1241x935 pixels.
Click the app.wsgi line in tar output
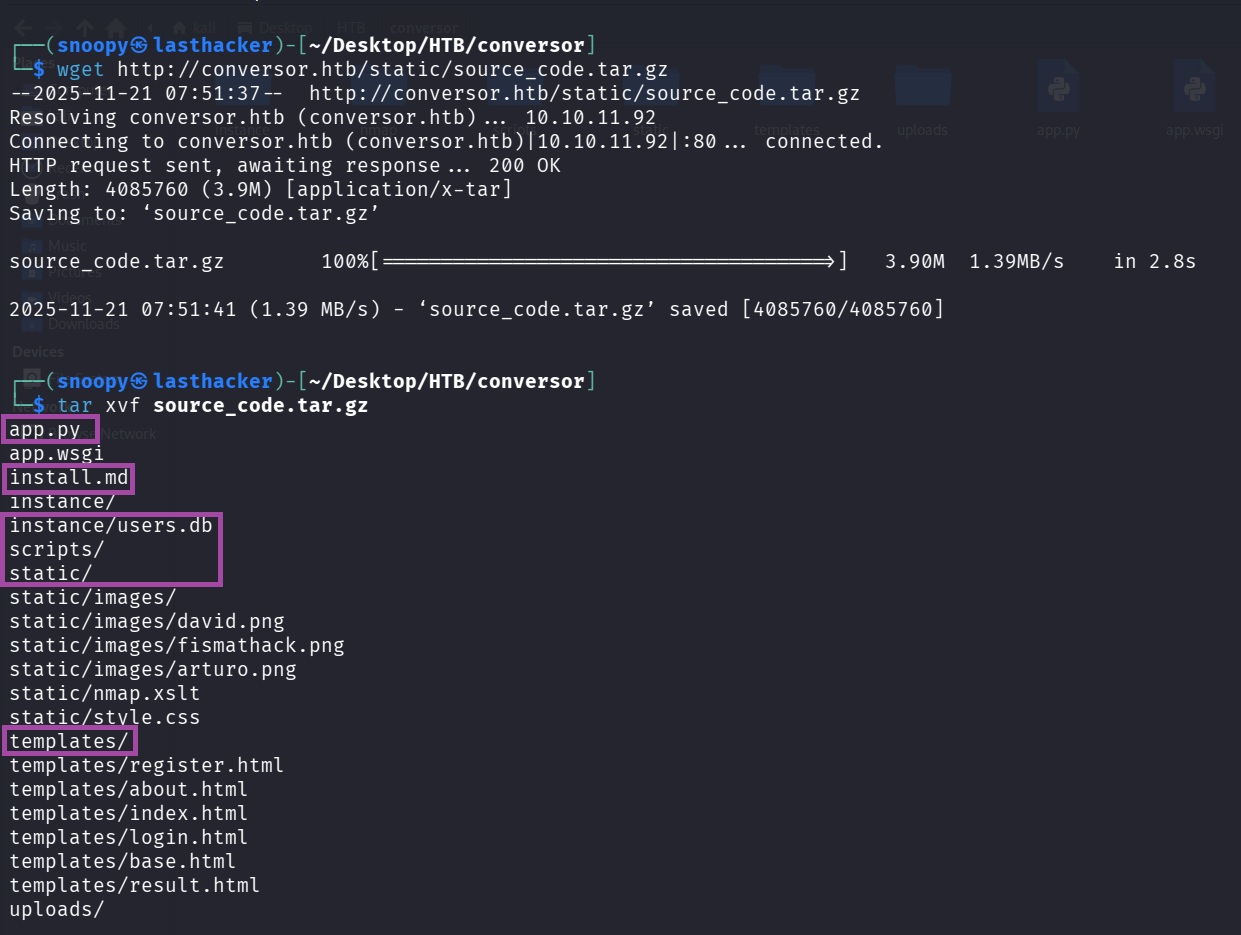coord(57,454)
